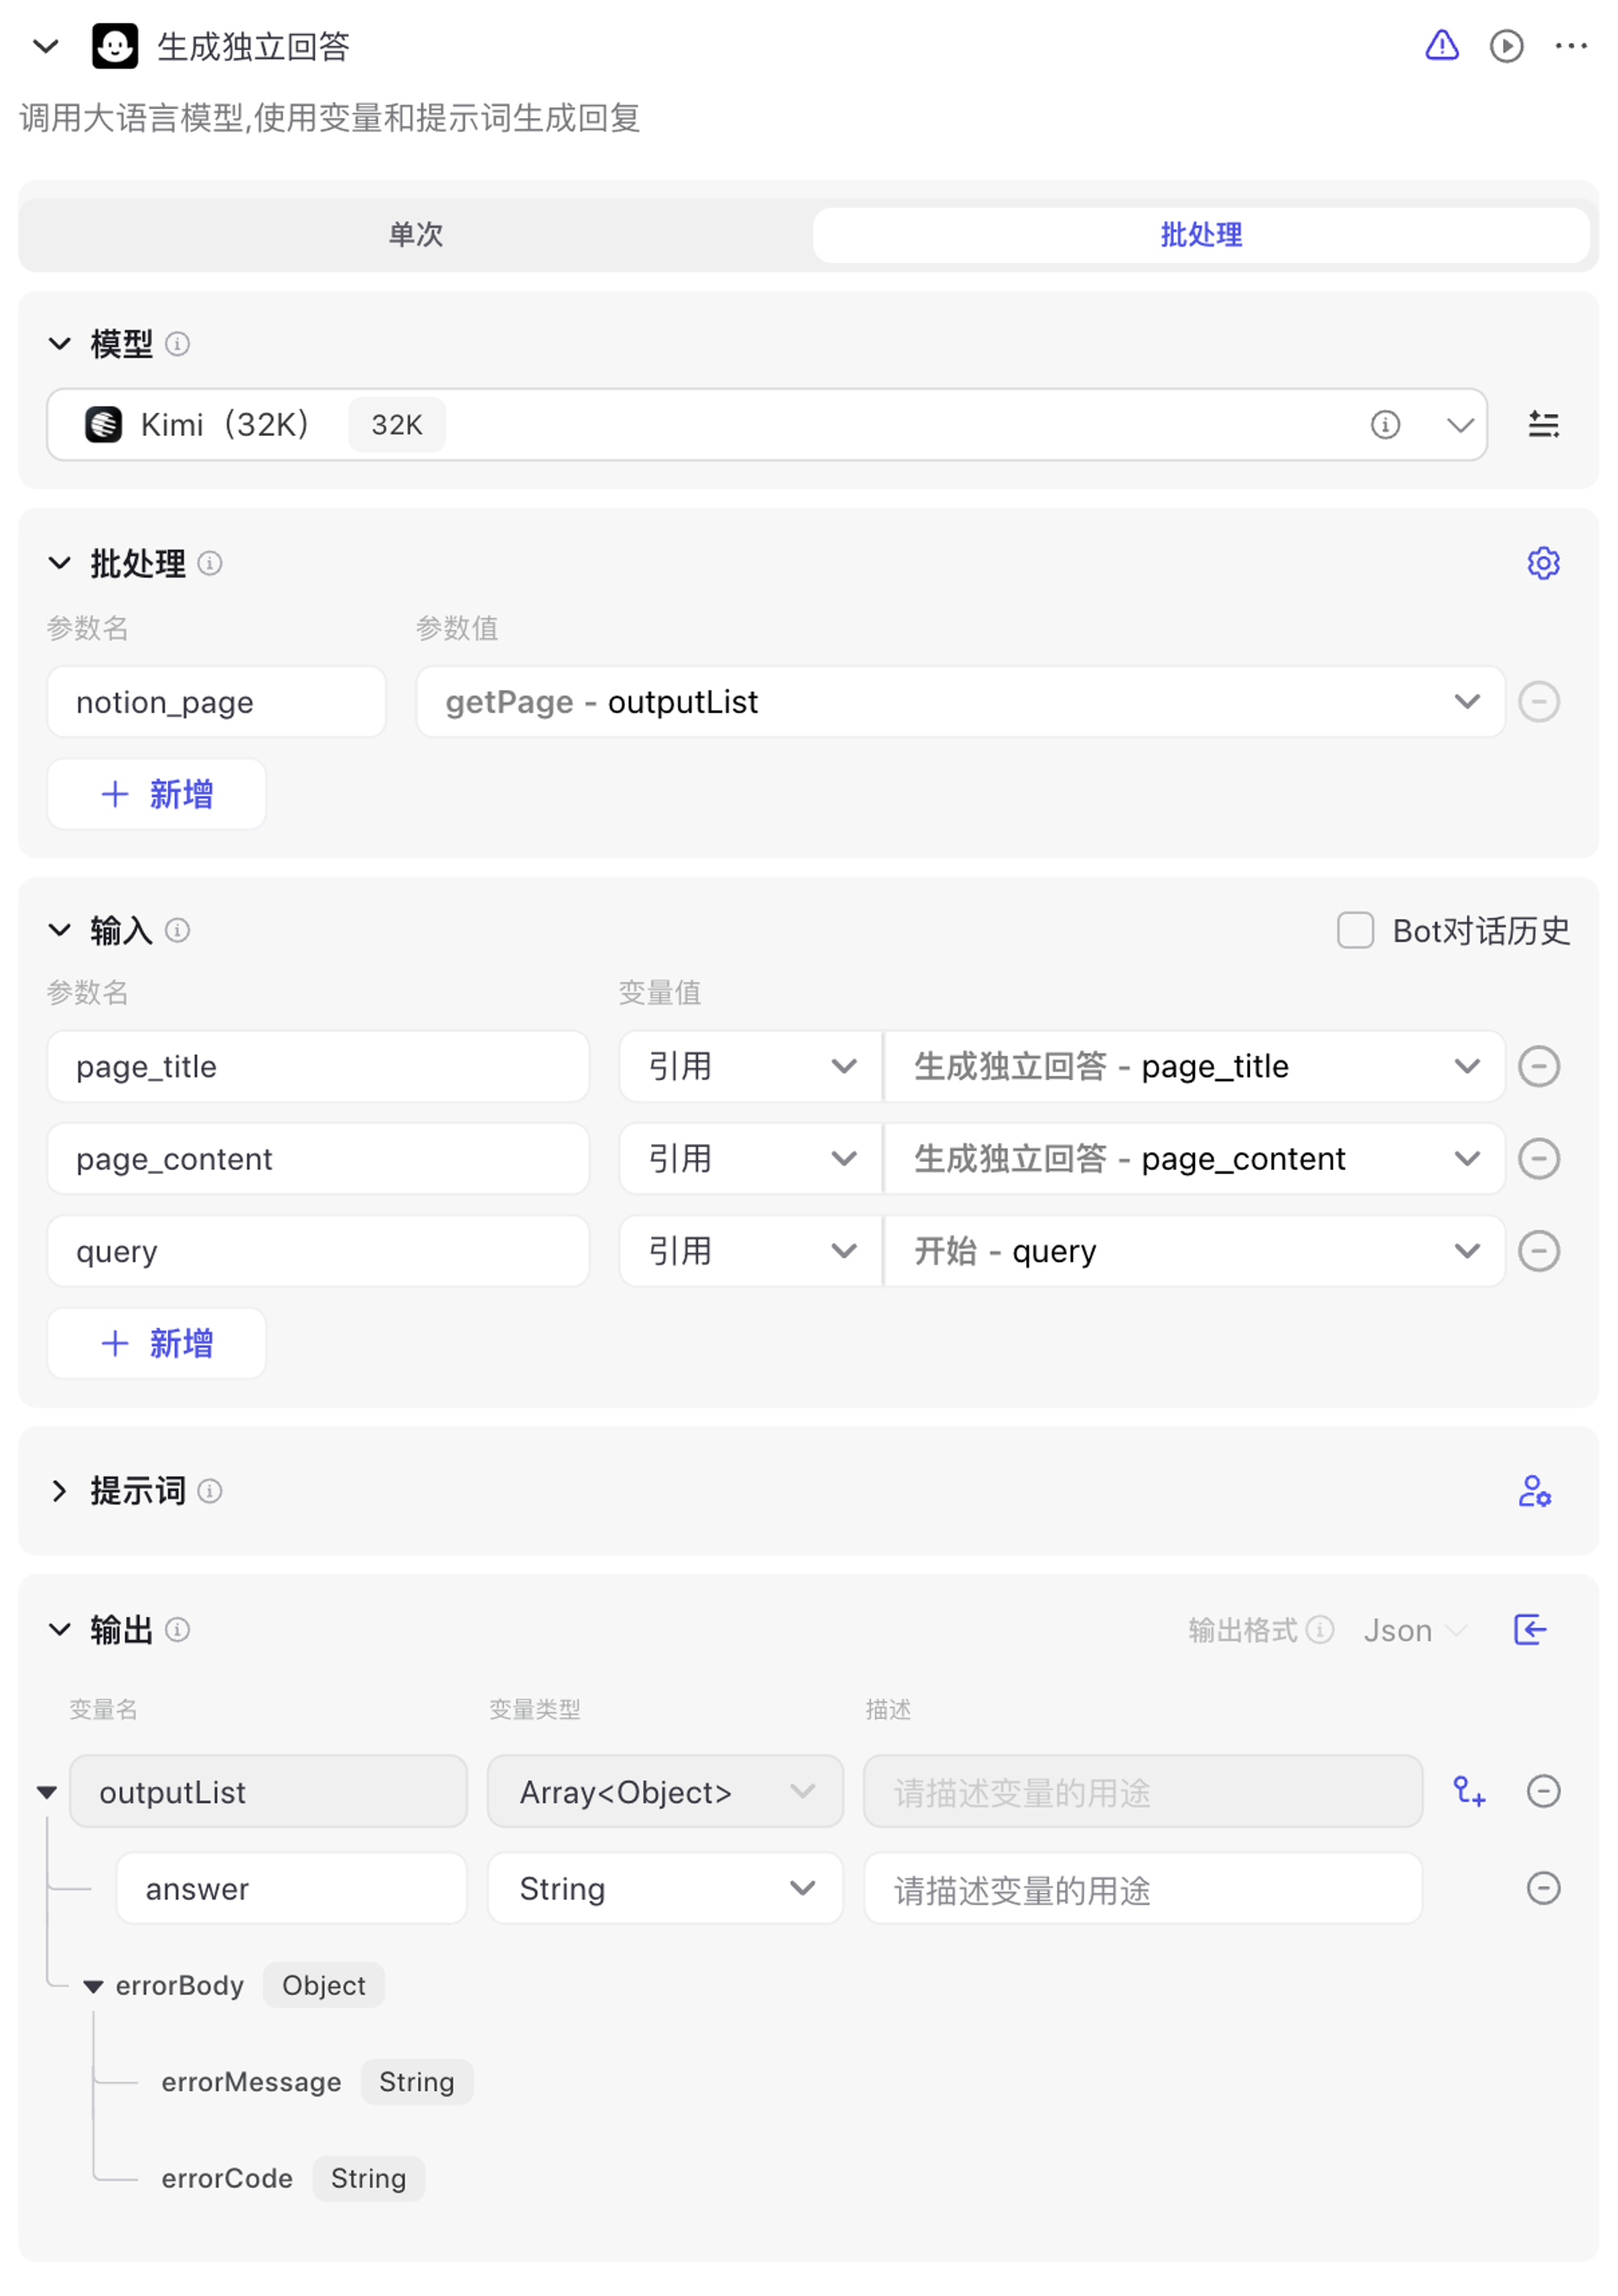Switch to 单次 single mode tab
1618x2296 pixels.
[415, 235]
